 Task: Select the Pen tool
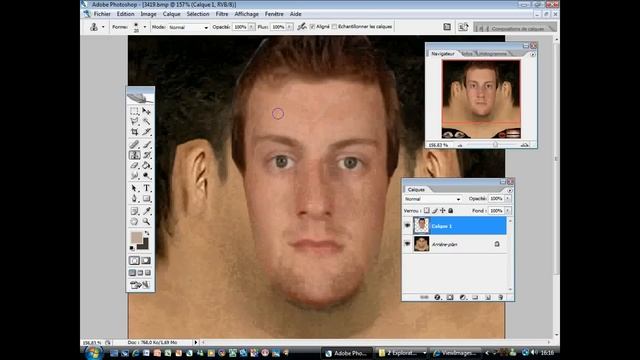[134, 199]
